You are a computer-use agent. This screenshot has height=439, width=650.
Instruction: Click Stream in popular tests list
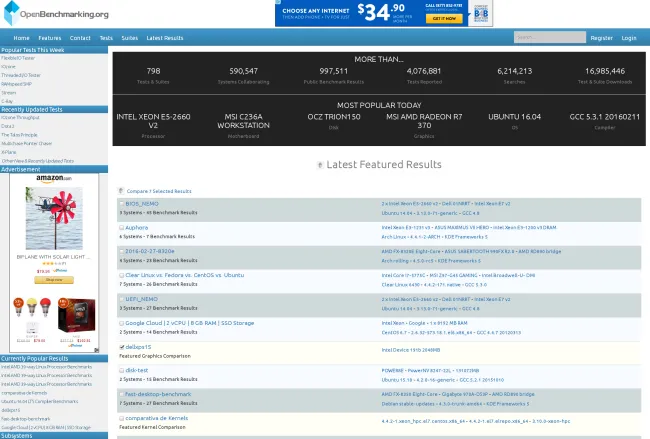coord(9,93)
